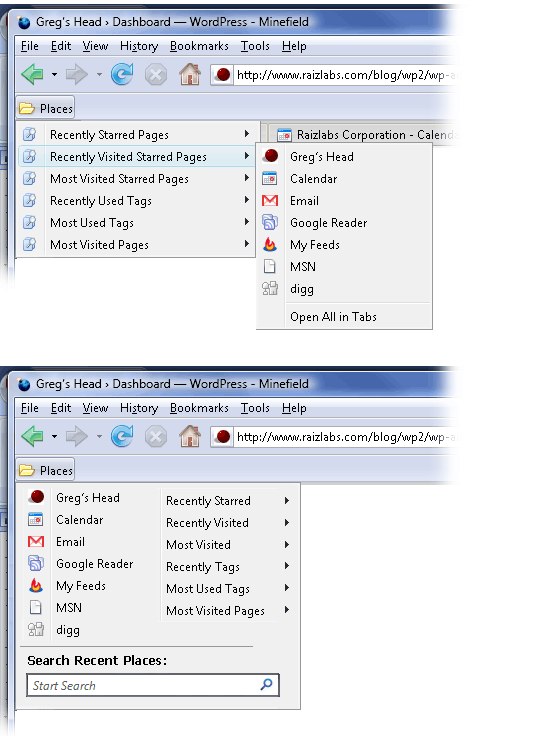Image resolution: width=546 pixels, height=744 pixels.
Task: Click Google Reader icon in top submenu
Action: pos(270,223)
